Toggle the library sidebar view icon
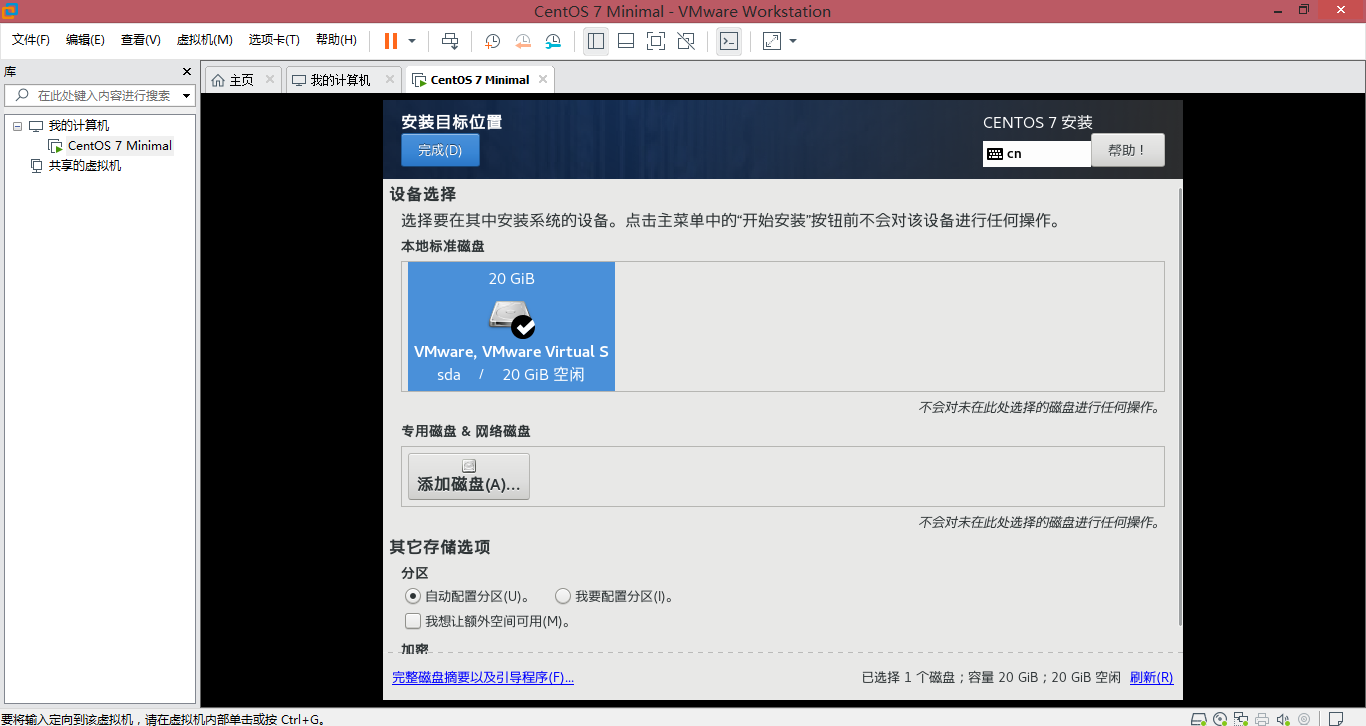Viewport: 1366px width, 726px height. click(596, 41)
